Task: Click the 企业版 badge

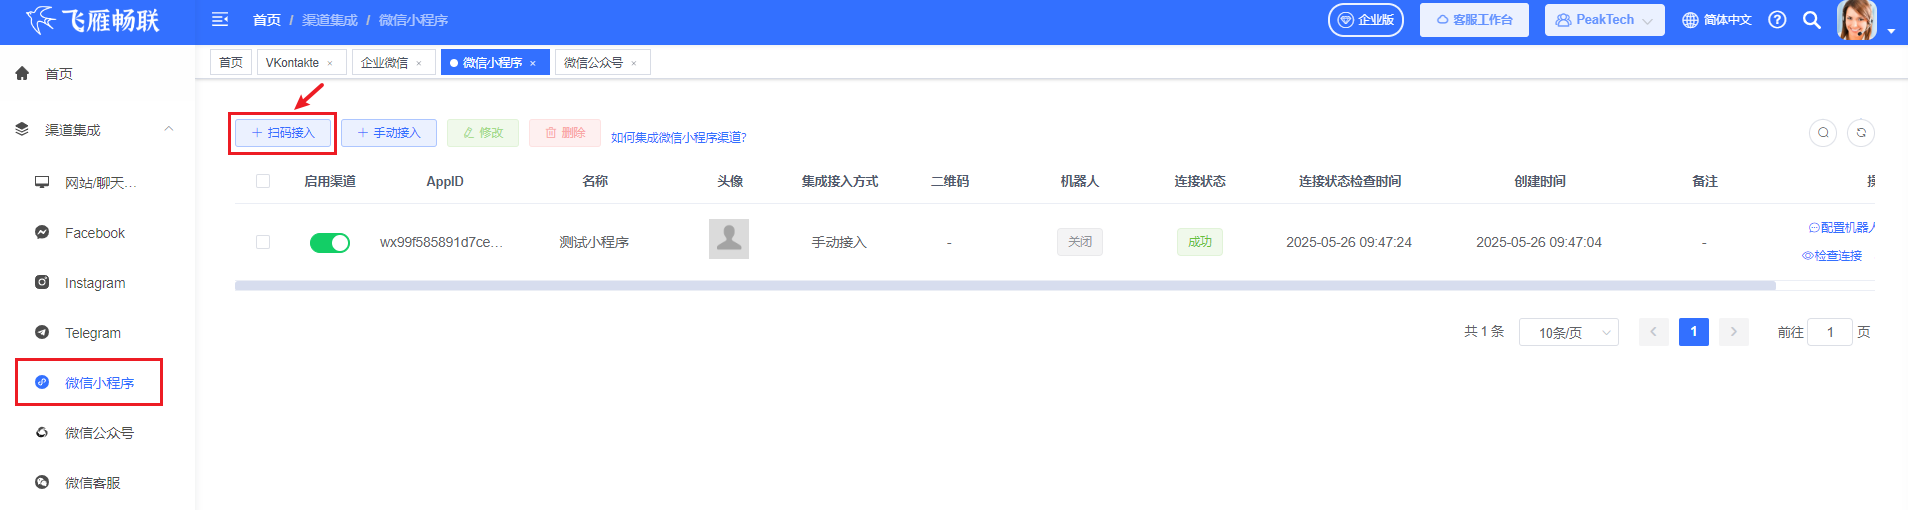Action: [x=1366, y=20]
